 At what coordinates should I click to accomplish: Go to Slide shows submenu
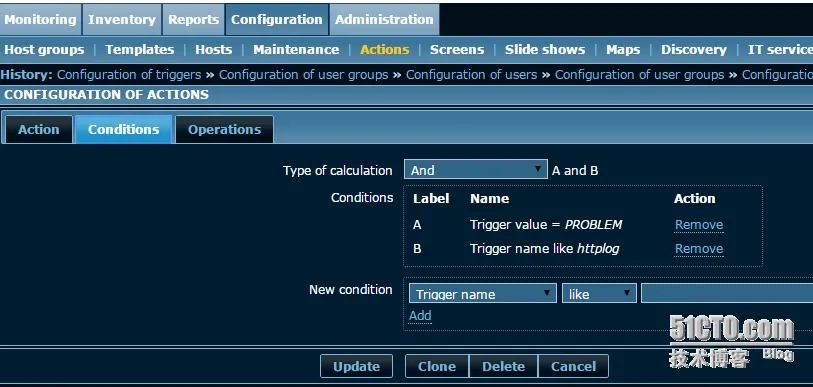click(545, 50)
